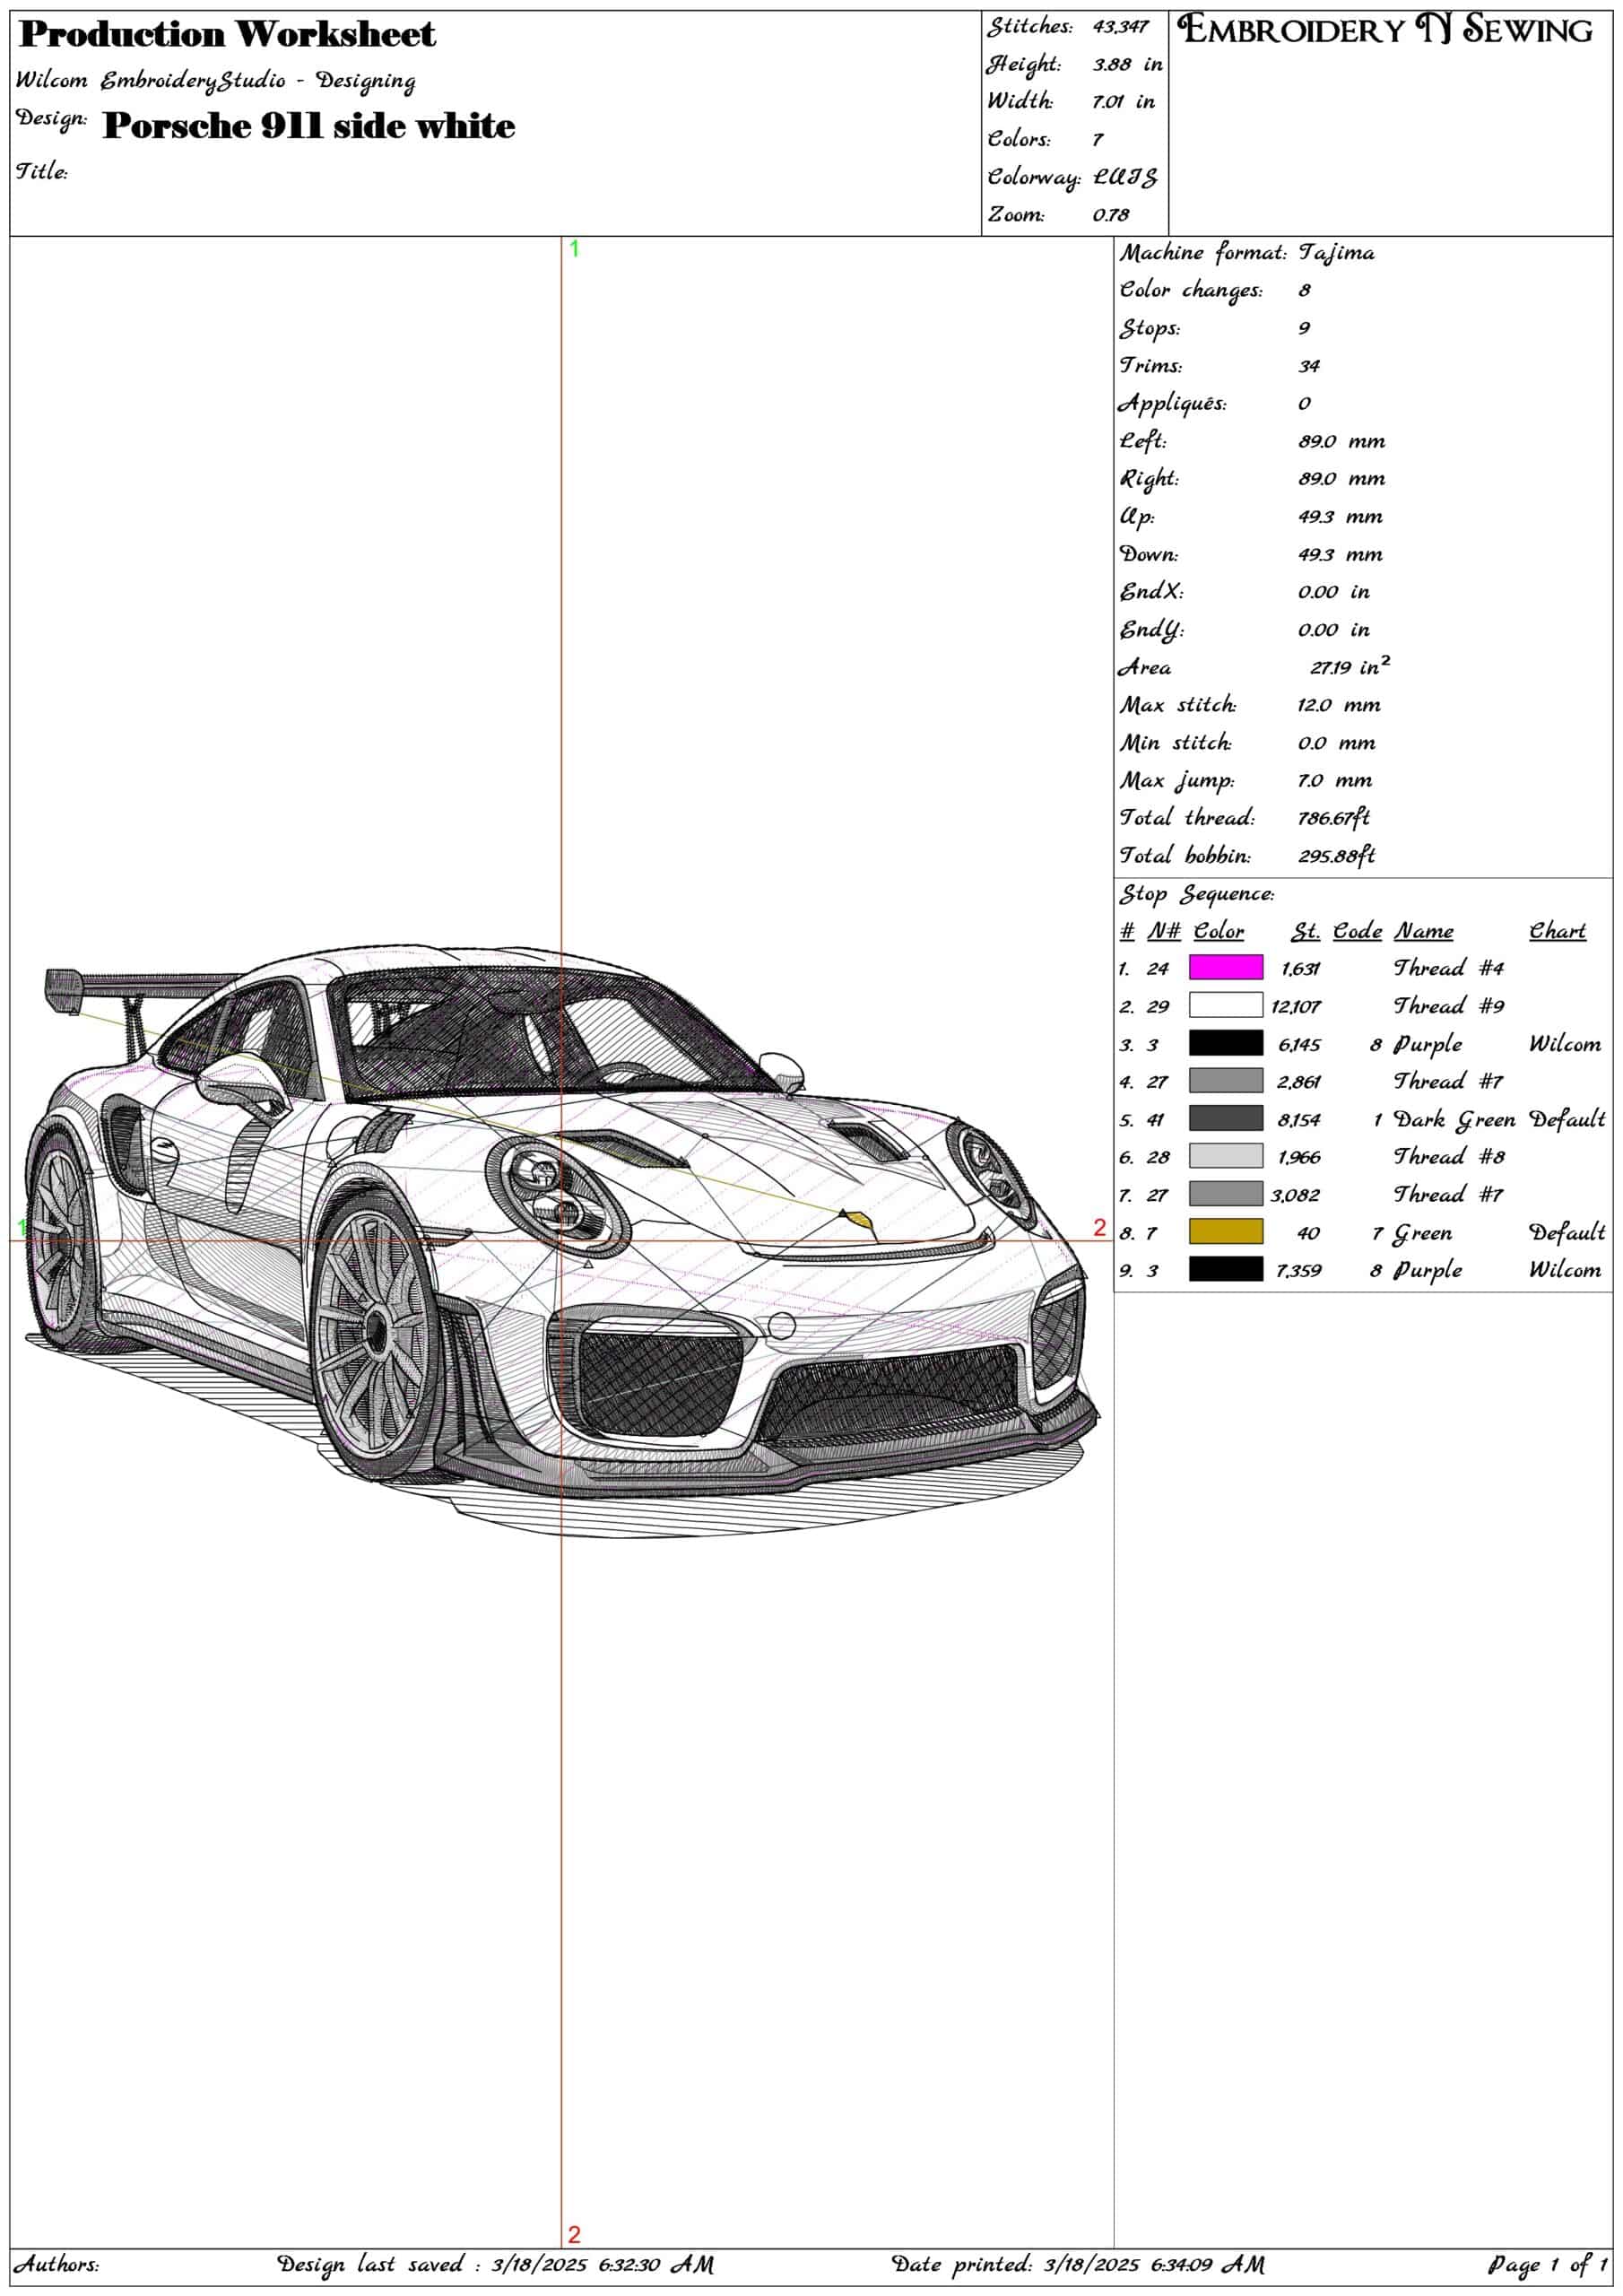Viewport: 1623px width, 2296px height.
Task: Click the Color changes value 8
Action: pyautogui.click(x=1304, y=290)
